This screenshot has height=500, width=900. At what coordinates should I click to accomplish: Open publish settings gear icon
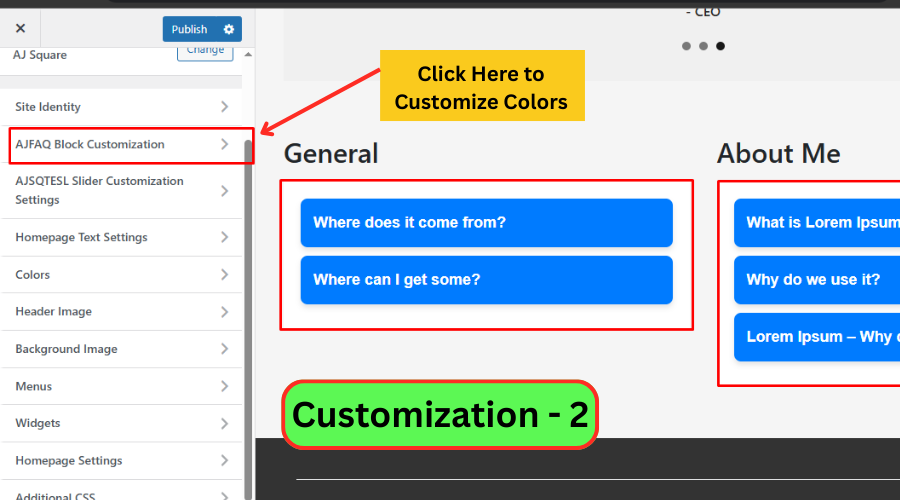click(229, 29)
